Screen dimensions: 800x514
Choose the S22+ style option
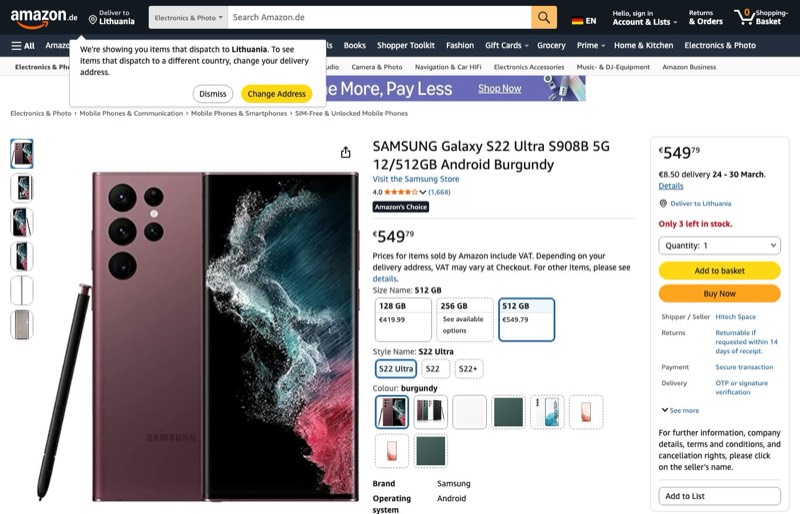coord(468,369)
